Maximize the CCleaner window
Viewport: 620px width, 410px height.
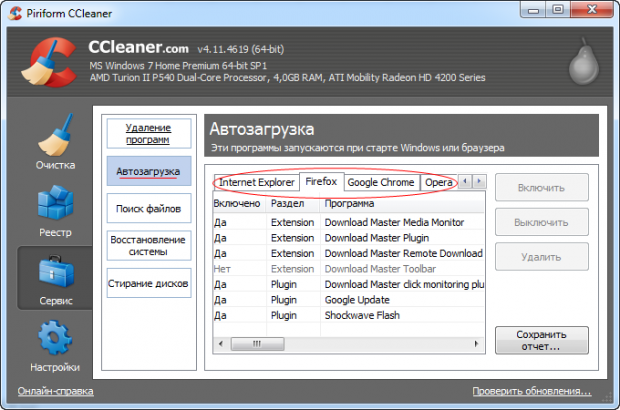pyautogui.click(x=558, y=9)
